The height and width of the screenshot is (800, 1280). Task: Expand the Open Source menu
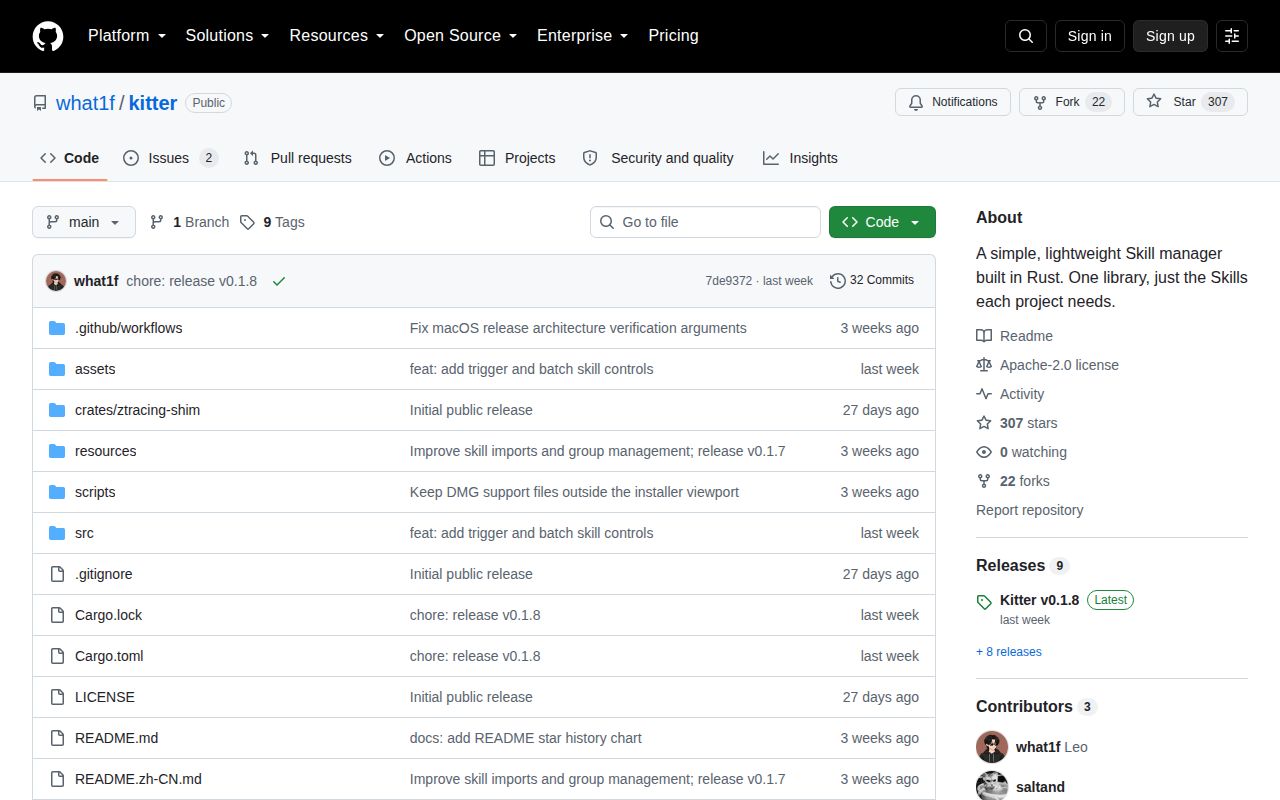point(461,35)
